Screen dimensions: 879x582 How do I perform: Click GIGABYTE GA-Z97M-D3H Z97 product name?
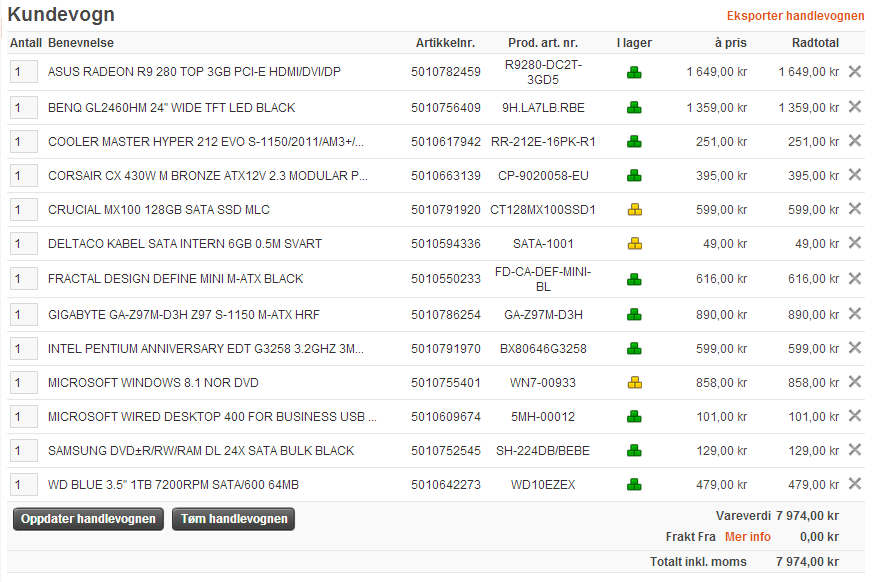click(x=184, y=315)
